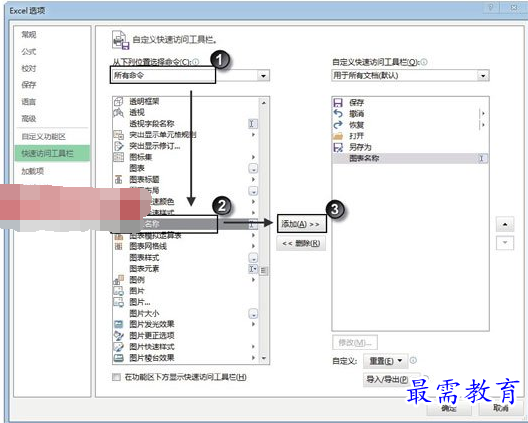Expand submenu arrow of 撤消 in right list
This screenshot has height=423, width=528.
click(x=483, y=114)
